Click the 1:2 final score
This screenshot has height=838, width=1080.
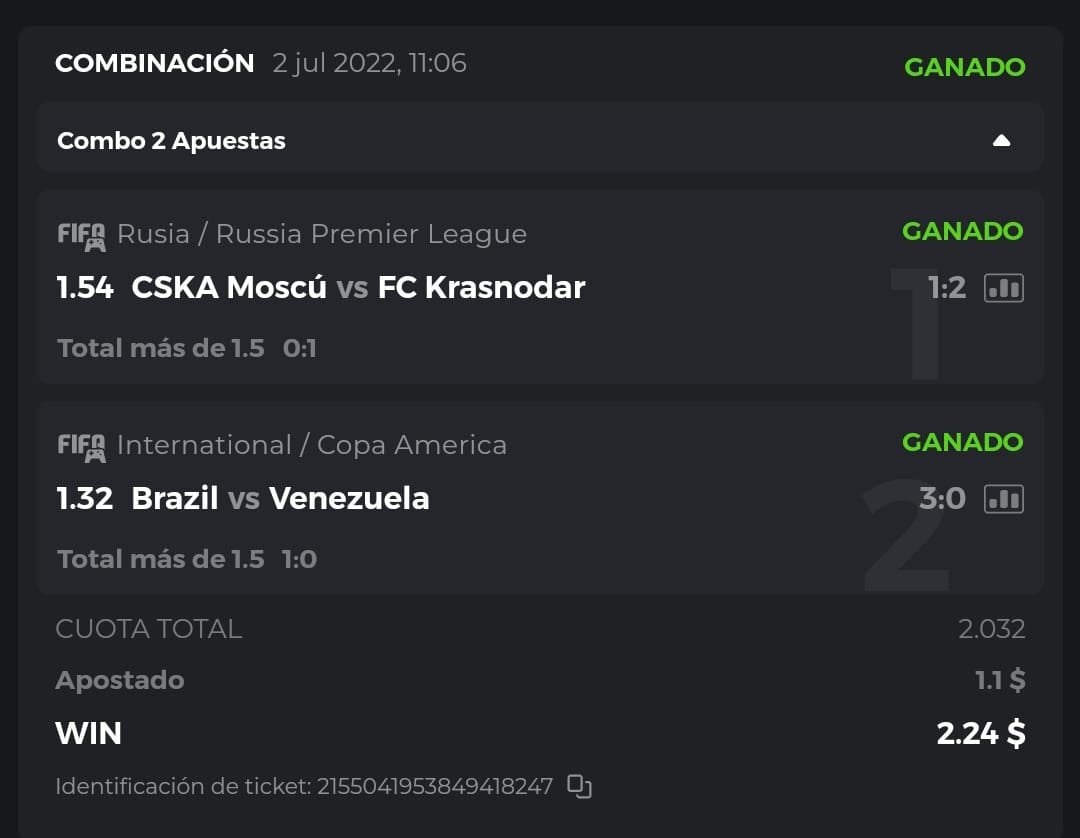946,288
